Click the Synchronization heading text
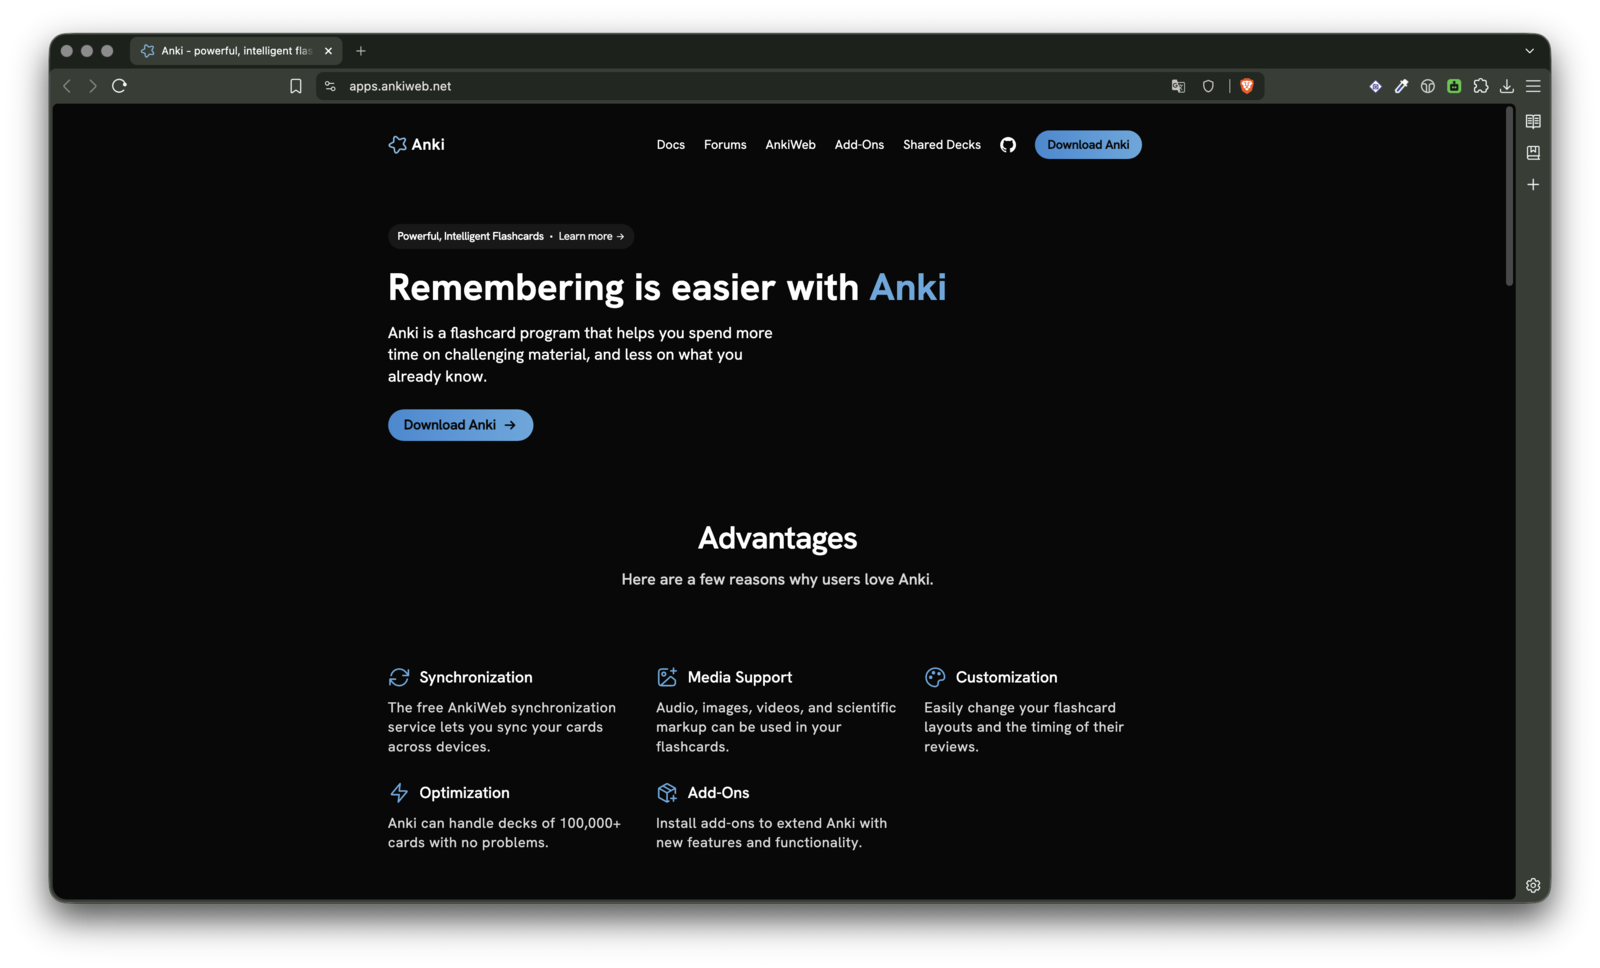1600x968 pixels. tap(476, 678)
